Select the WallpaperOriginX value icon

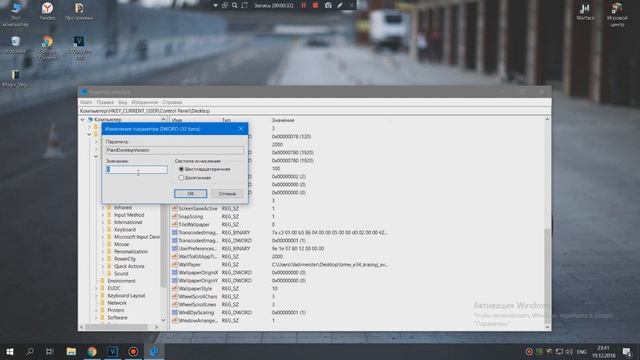(x=174, y=272)
